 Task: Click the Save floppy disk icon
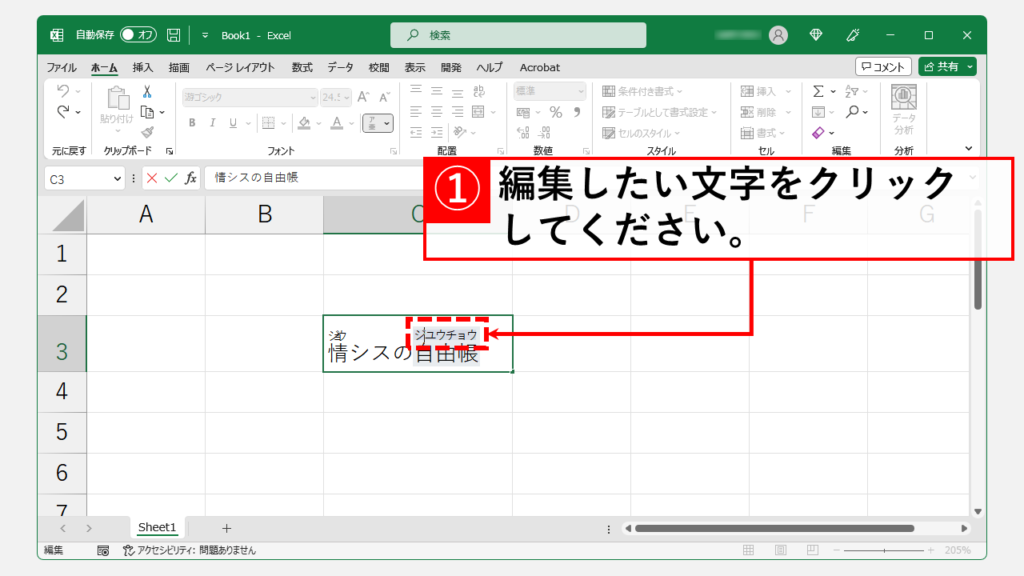coord(173,35)
